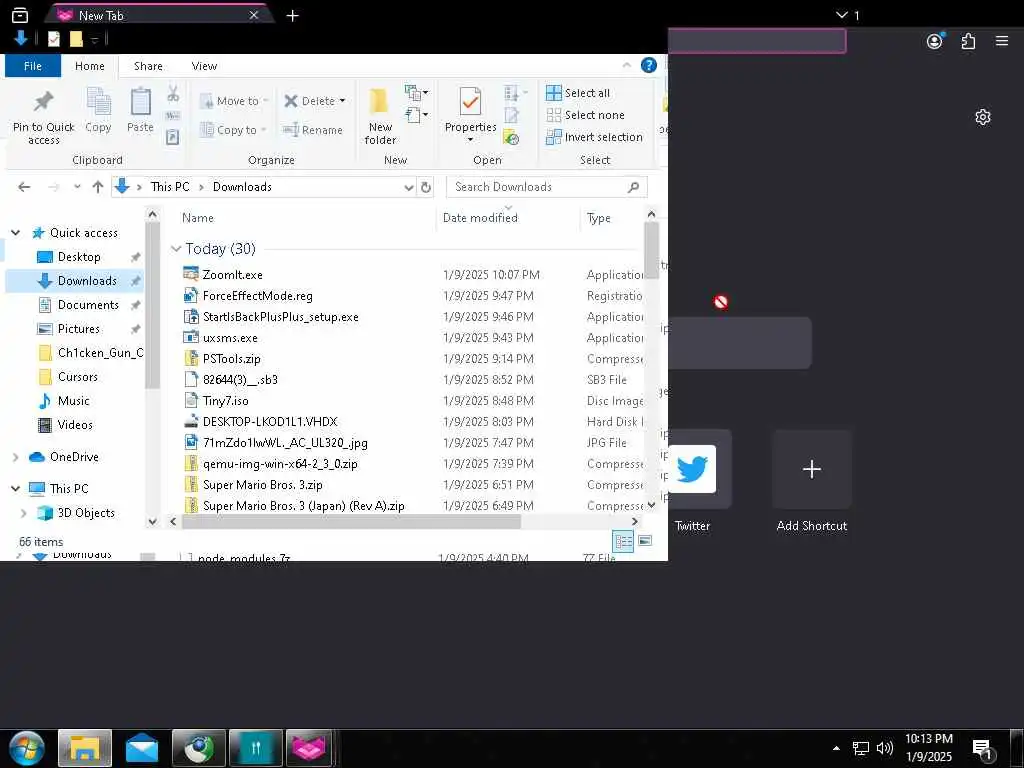
Task: Select Videos in navigation pane
Action: 74,424
